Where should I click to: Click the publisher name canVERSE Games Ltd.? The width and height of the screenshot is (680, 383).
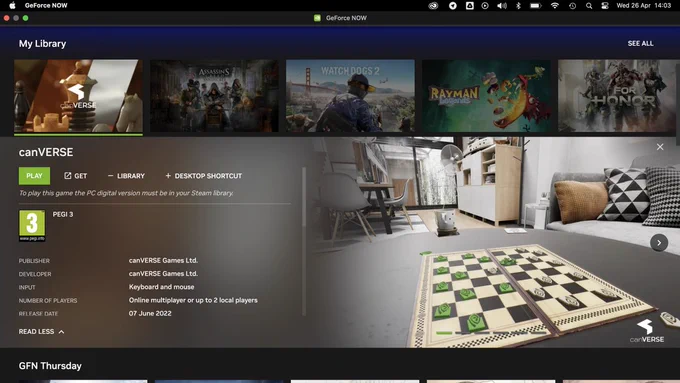pos(163,260)
